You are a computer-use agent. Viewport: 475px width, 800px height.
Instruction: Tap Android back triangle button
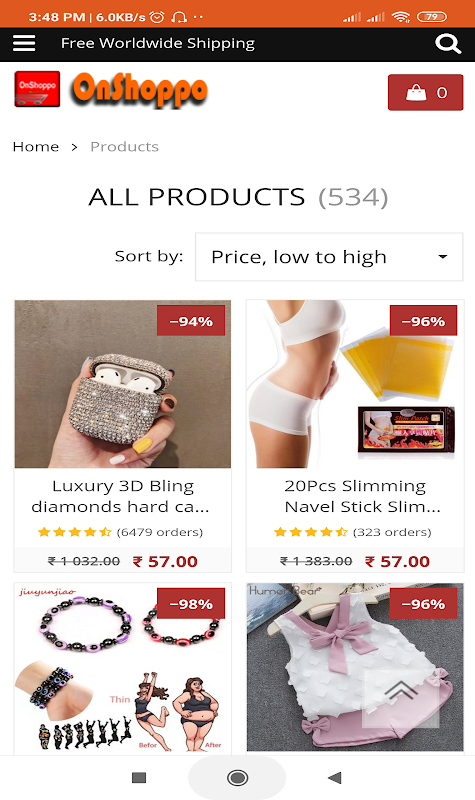click(335, 778)
